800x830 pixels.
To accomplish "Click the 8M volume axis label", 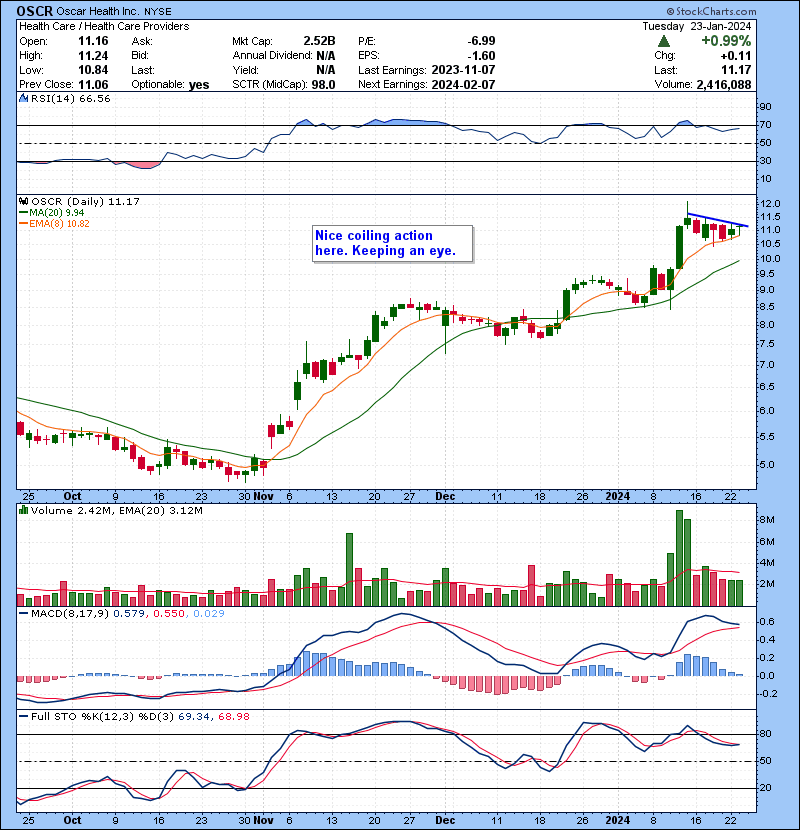I will (x=768, y=520).
